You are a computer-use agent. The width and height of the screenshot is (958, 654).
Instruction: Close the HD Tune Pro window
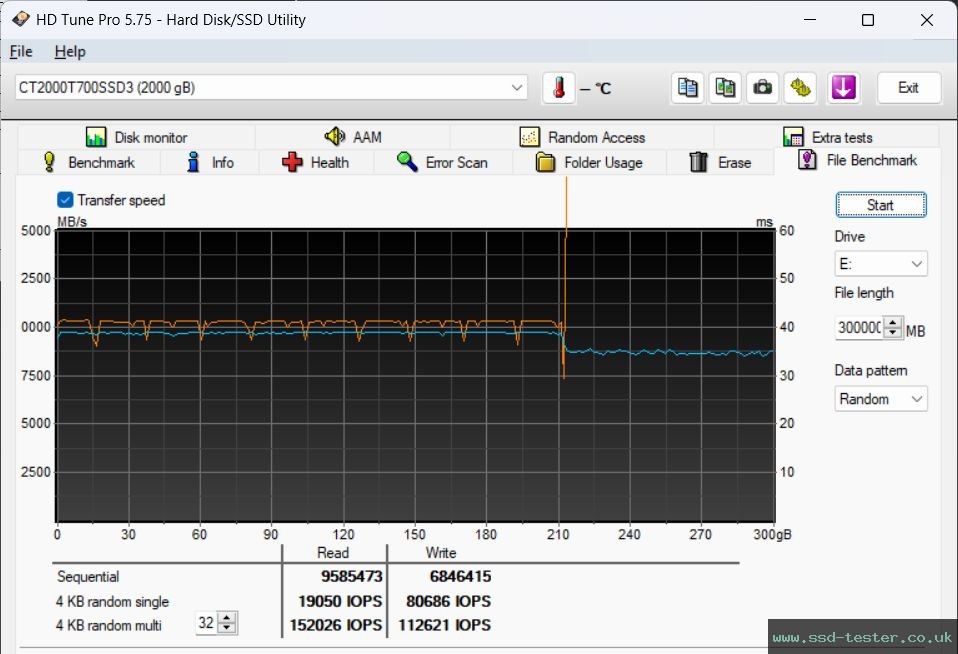(x=927, y=20)
